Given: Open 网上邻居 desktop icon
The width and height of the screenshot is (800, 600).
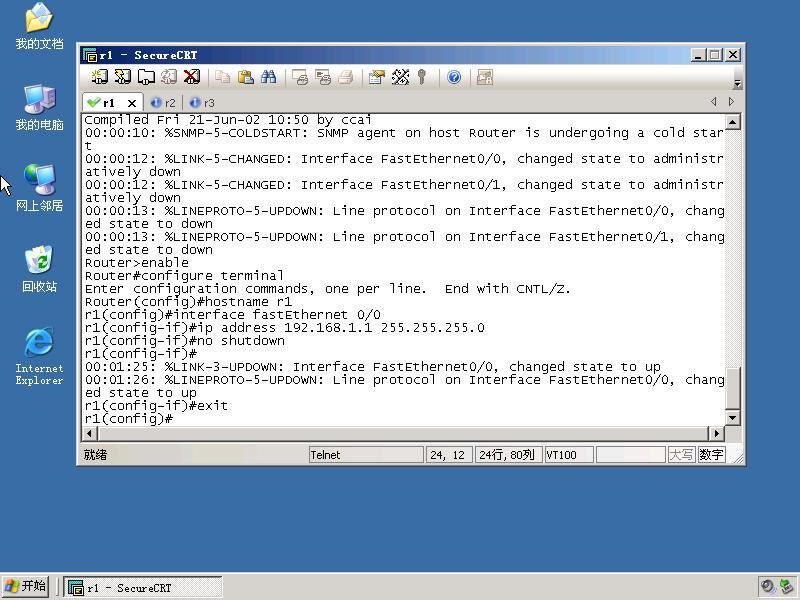Looking at the screenshot, I should tap(39, 188).
